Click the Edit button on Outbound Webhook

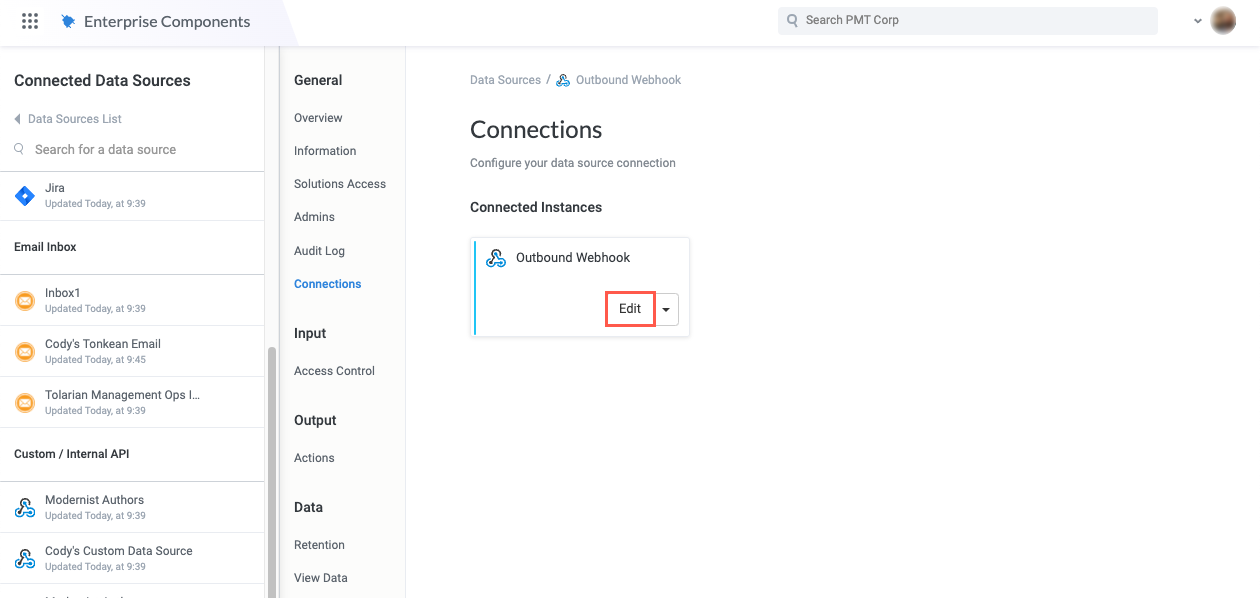[630, 309]
